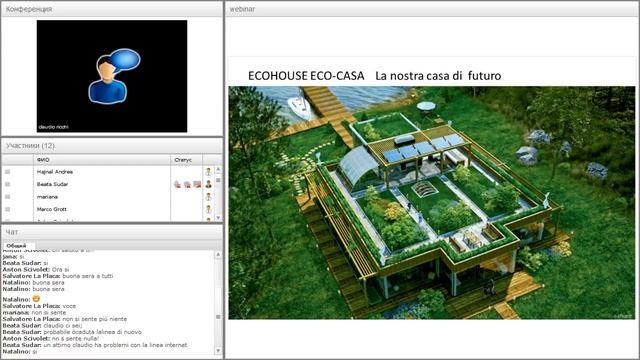Select participant Hajnal Andrea
The image size is (640, 360).
pos(55,172)
